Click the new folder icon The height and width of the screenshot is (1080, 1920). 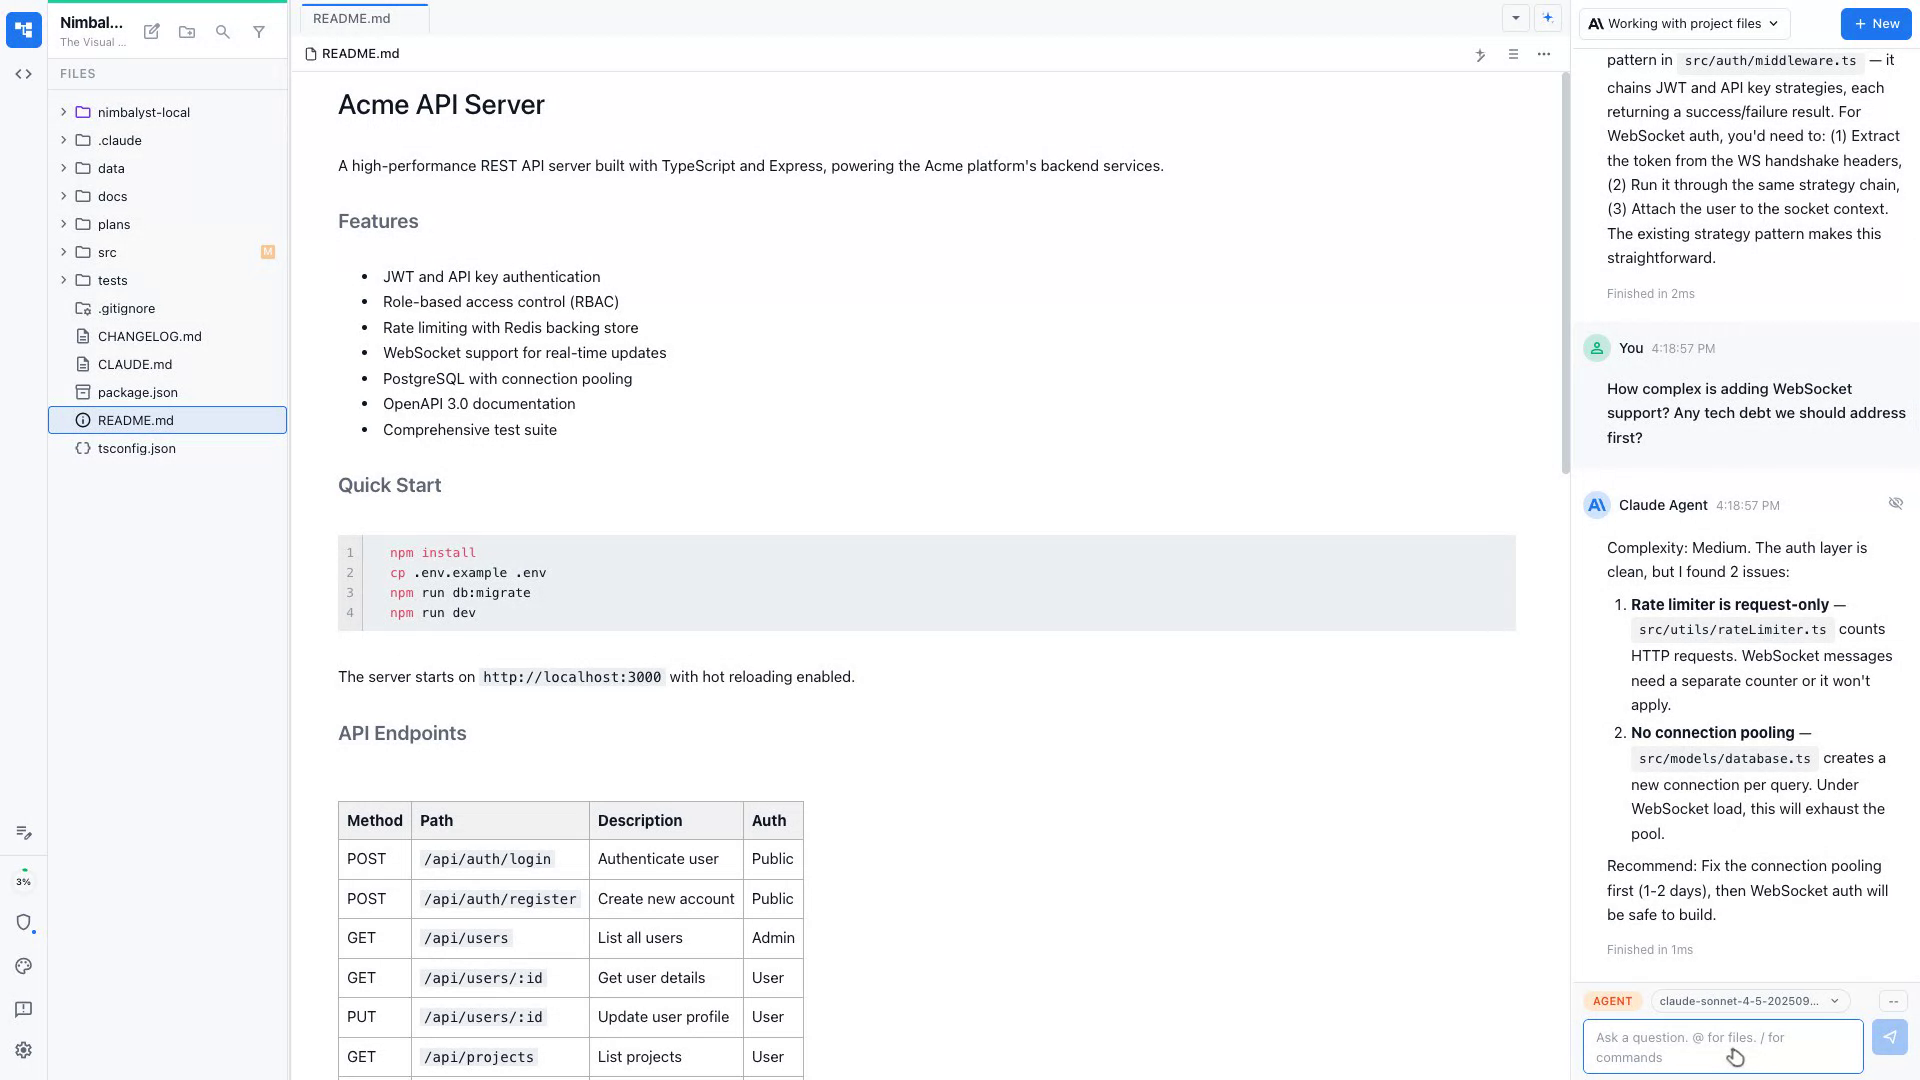[187, 32]
